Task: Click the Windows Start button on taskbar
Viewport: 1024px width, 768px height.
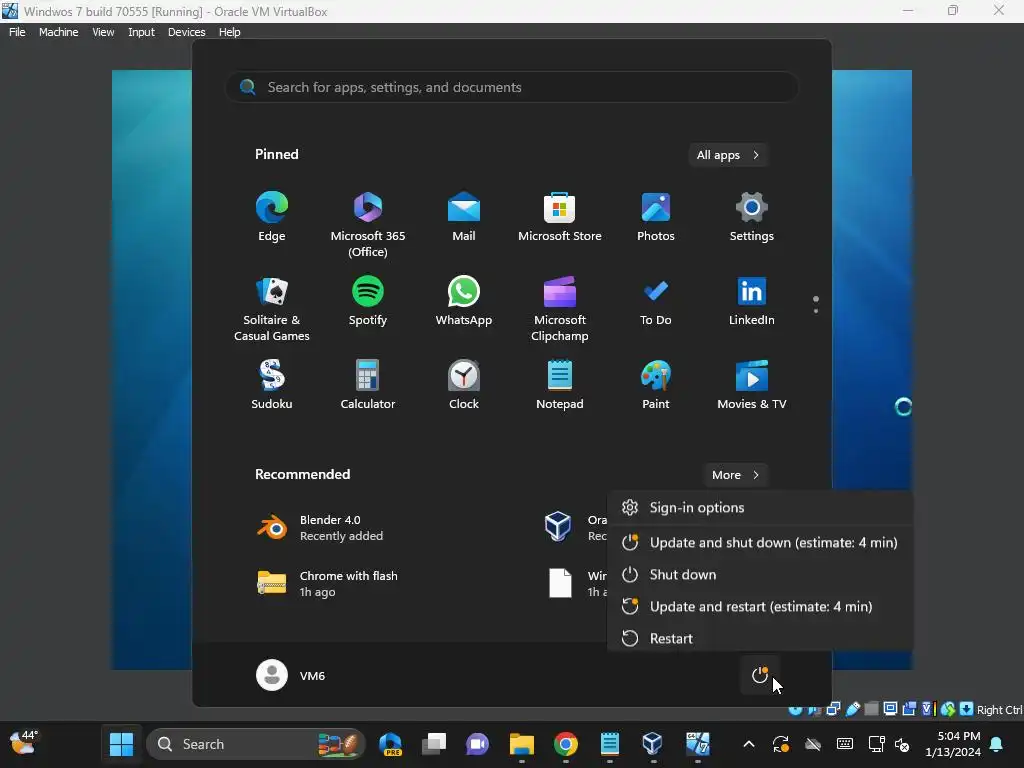Action: pyautogui.click(x=121, y=744)
